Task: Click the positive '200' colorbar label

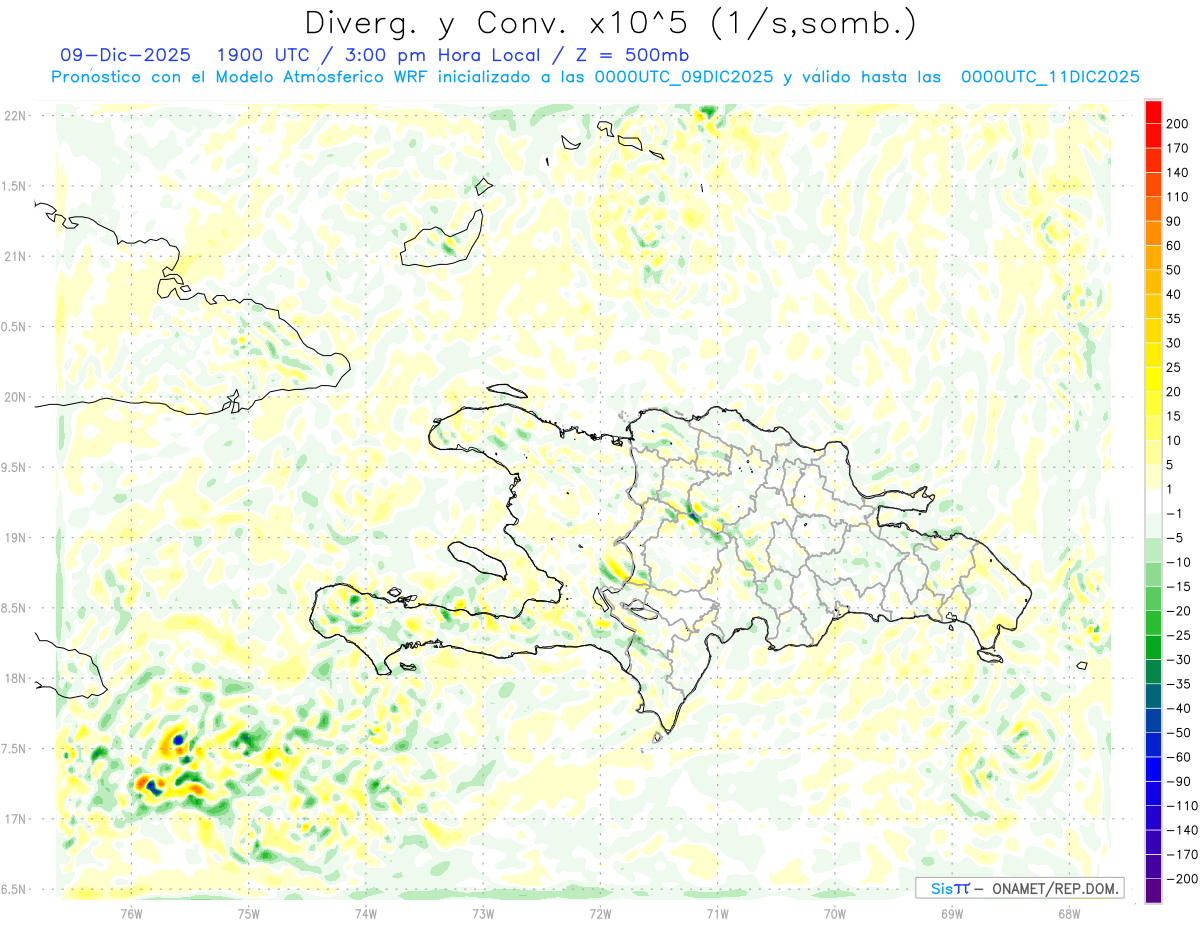Action: [1177, 124]
